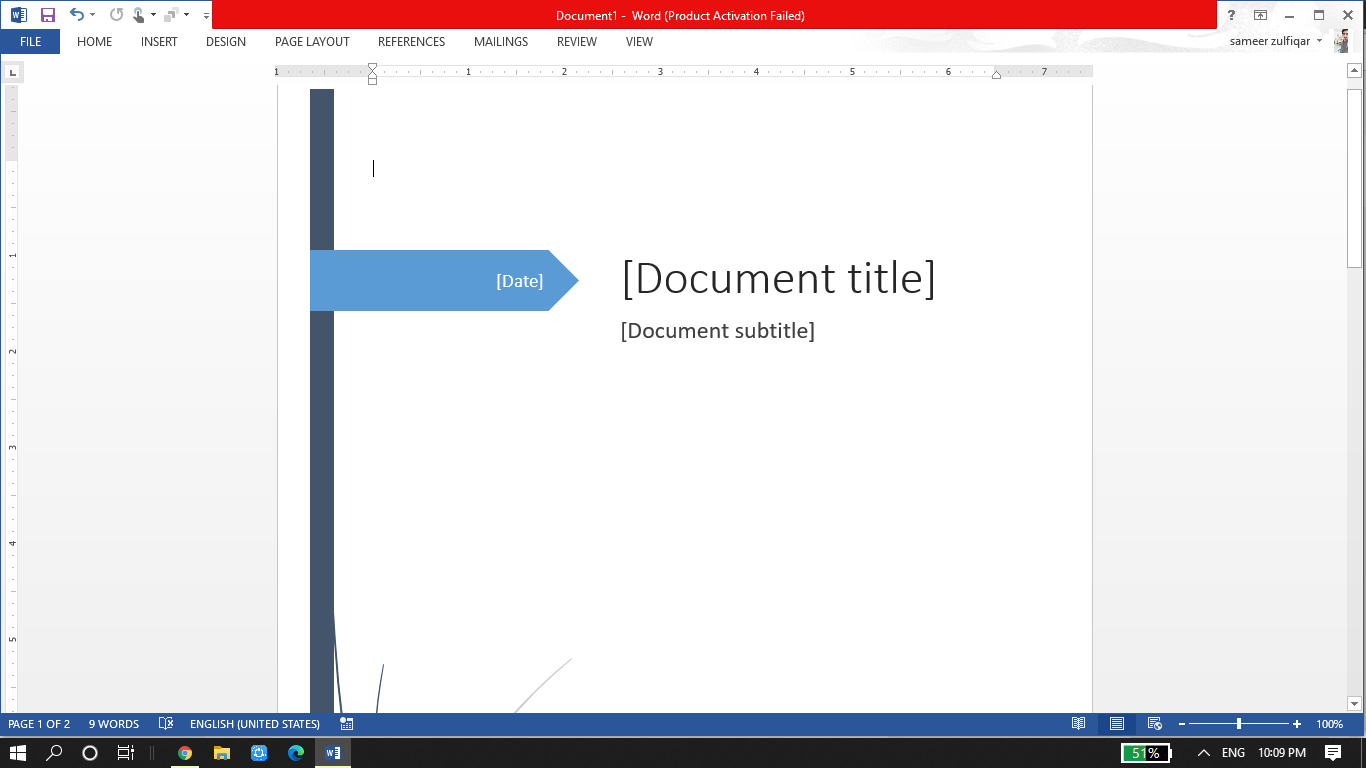Image resolution: width=1366 pixels, height=768 pixels.
Task: Enable Touch/Mouse mode from Quick Access Toolbar
Action: click(140, 15)
